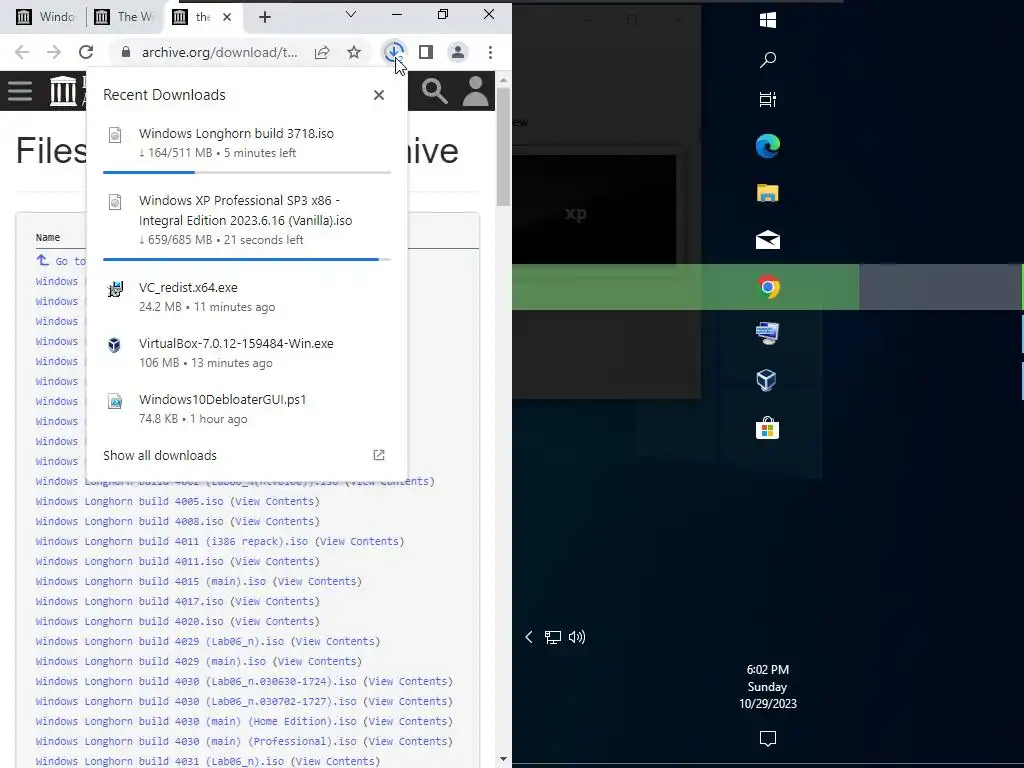This screenshot has width=1024, height=768.
Task: Open the Internet Archive hamburger menu
Action: pos(20,91)
